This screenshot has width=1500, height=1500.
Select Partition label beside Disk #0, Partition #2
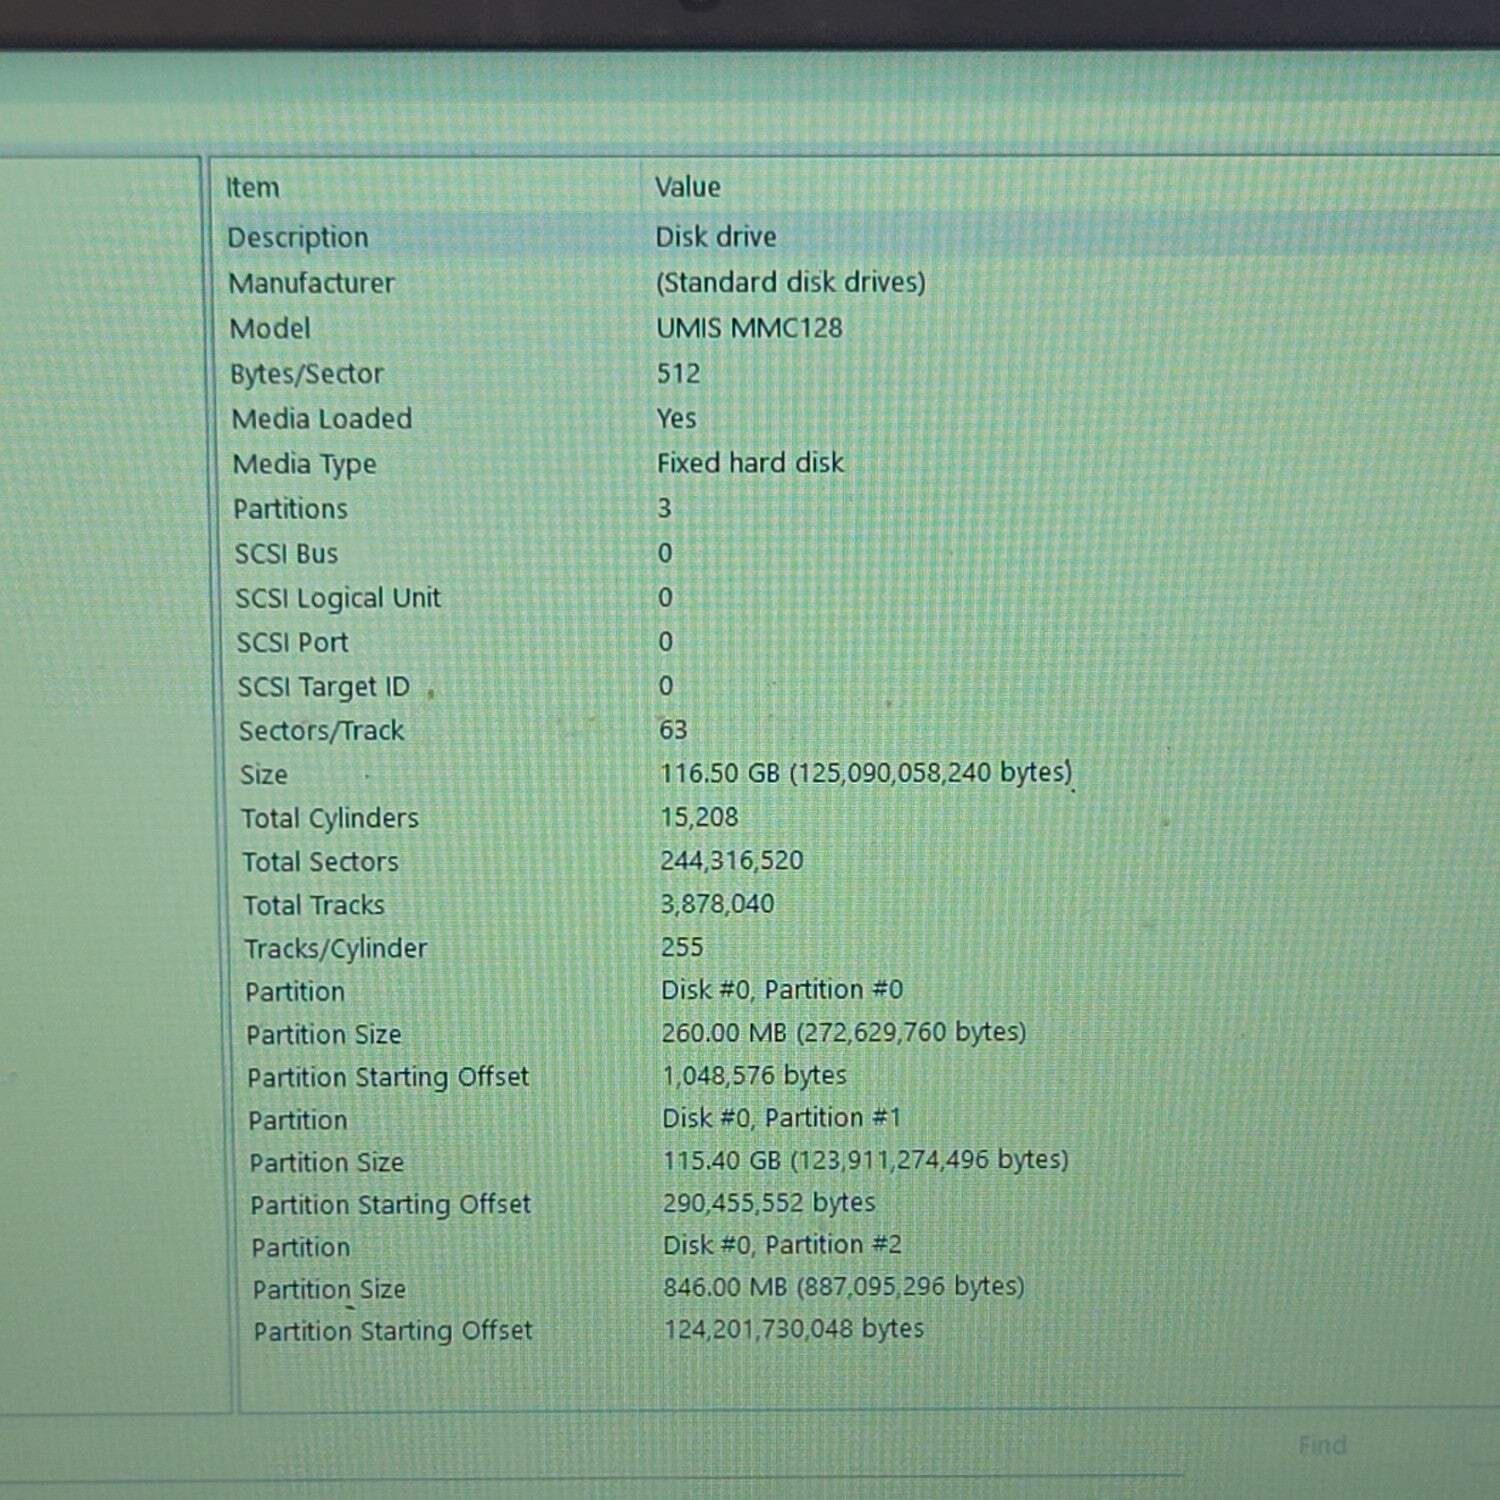point(301,1248)
